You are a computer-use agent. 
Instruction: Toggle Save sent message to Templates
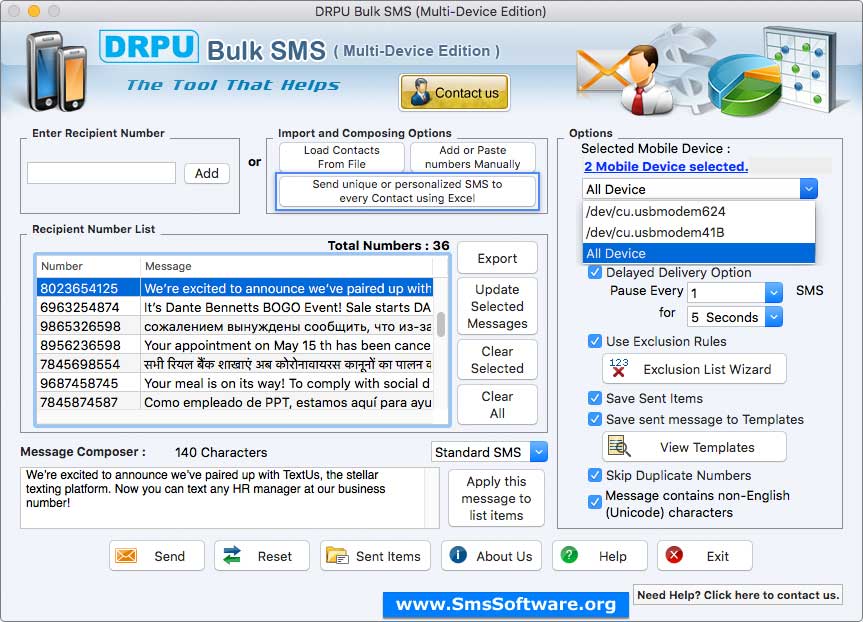point(594,419)
